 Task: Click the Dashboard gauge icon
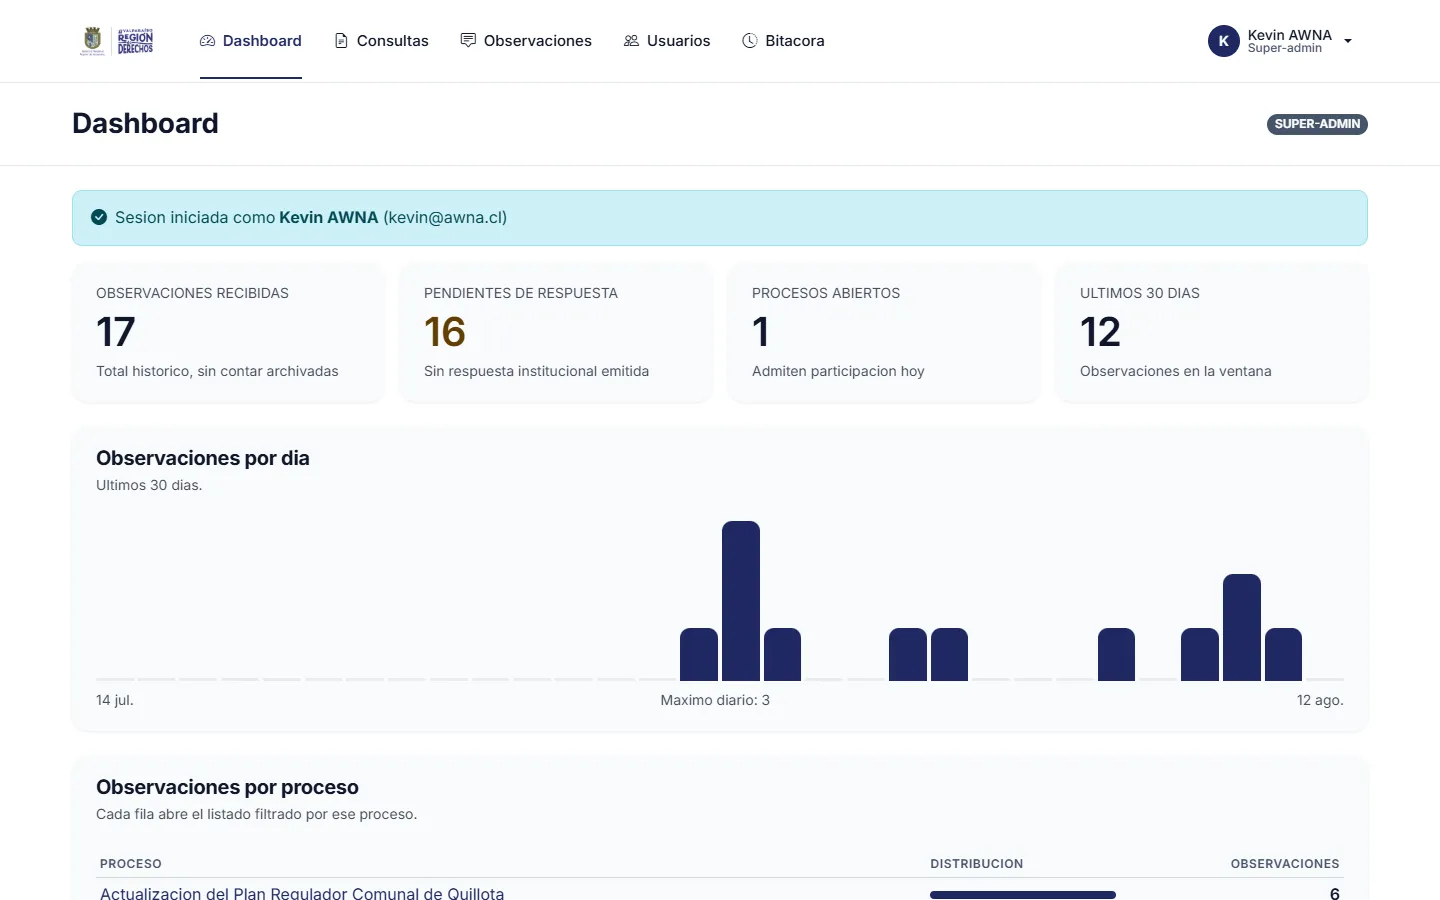pos(208,41)
